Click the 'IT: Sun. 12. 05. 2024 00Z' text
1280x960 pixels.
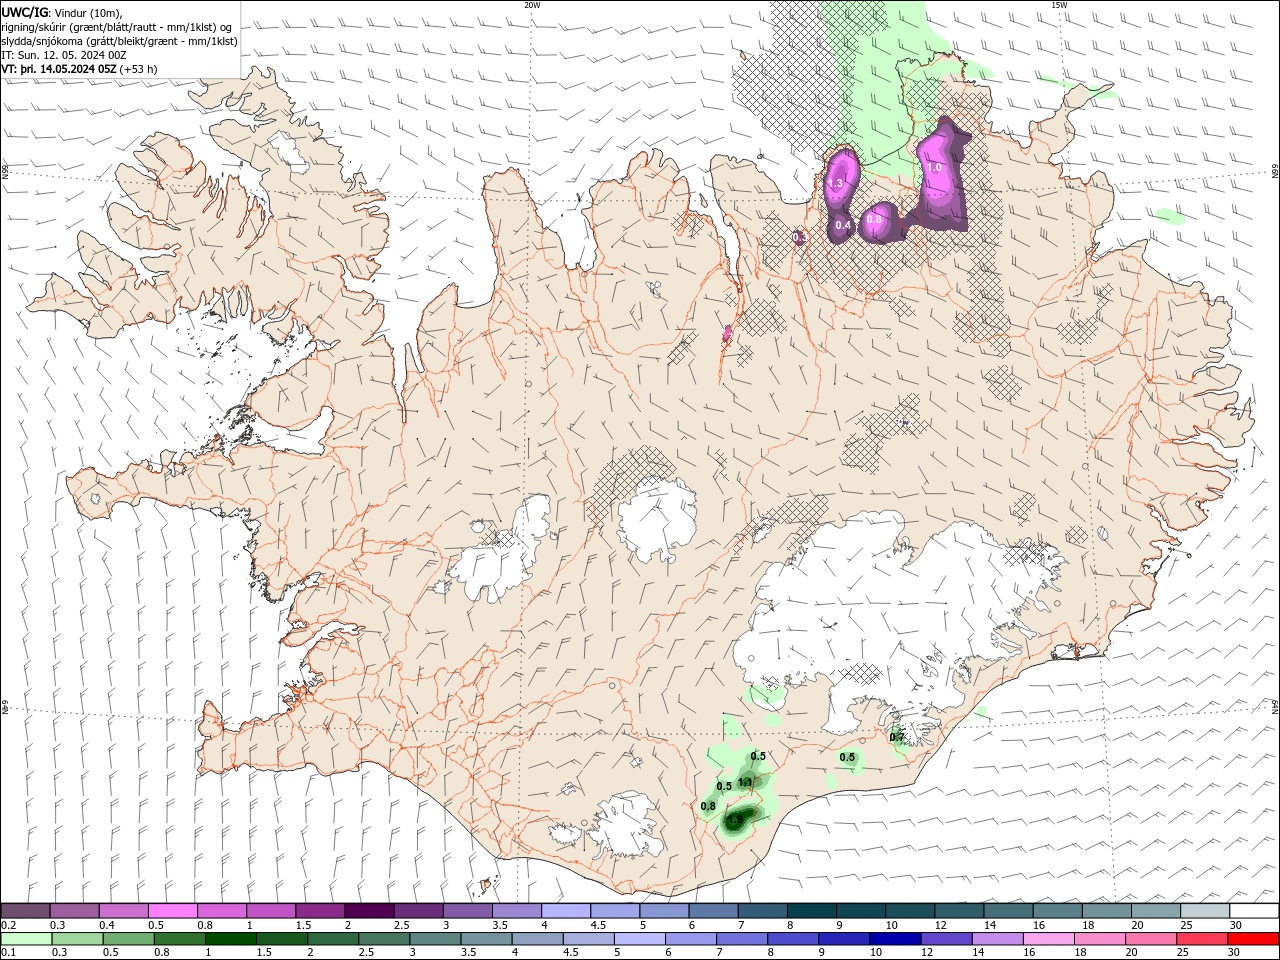pyautogui.click(x=63, y=55)
